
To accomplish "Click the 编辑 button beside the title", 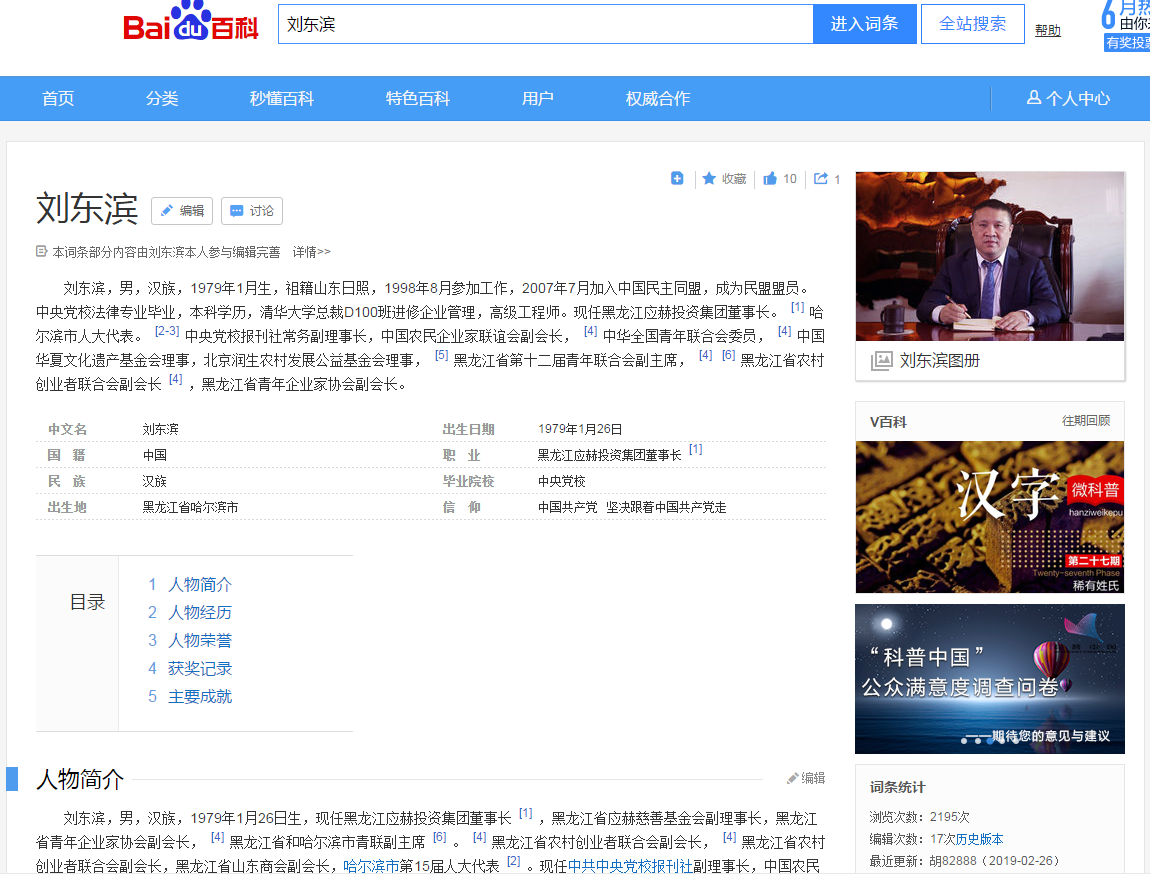I will coord(182,211).
